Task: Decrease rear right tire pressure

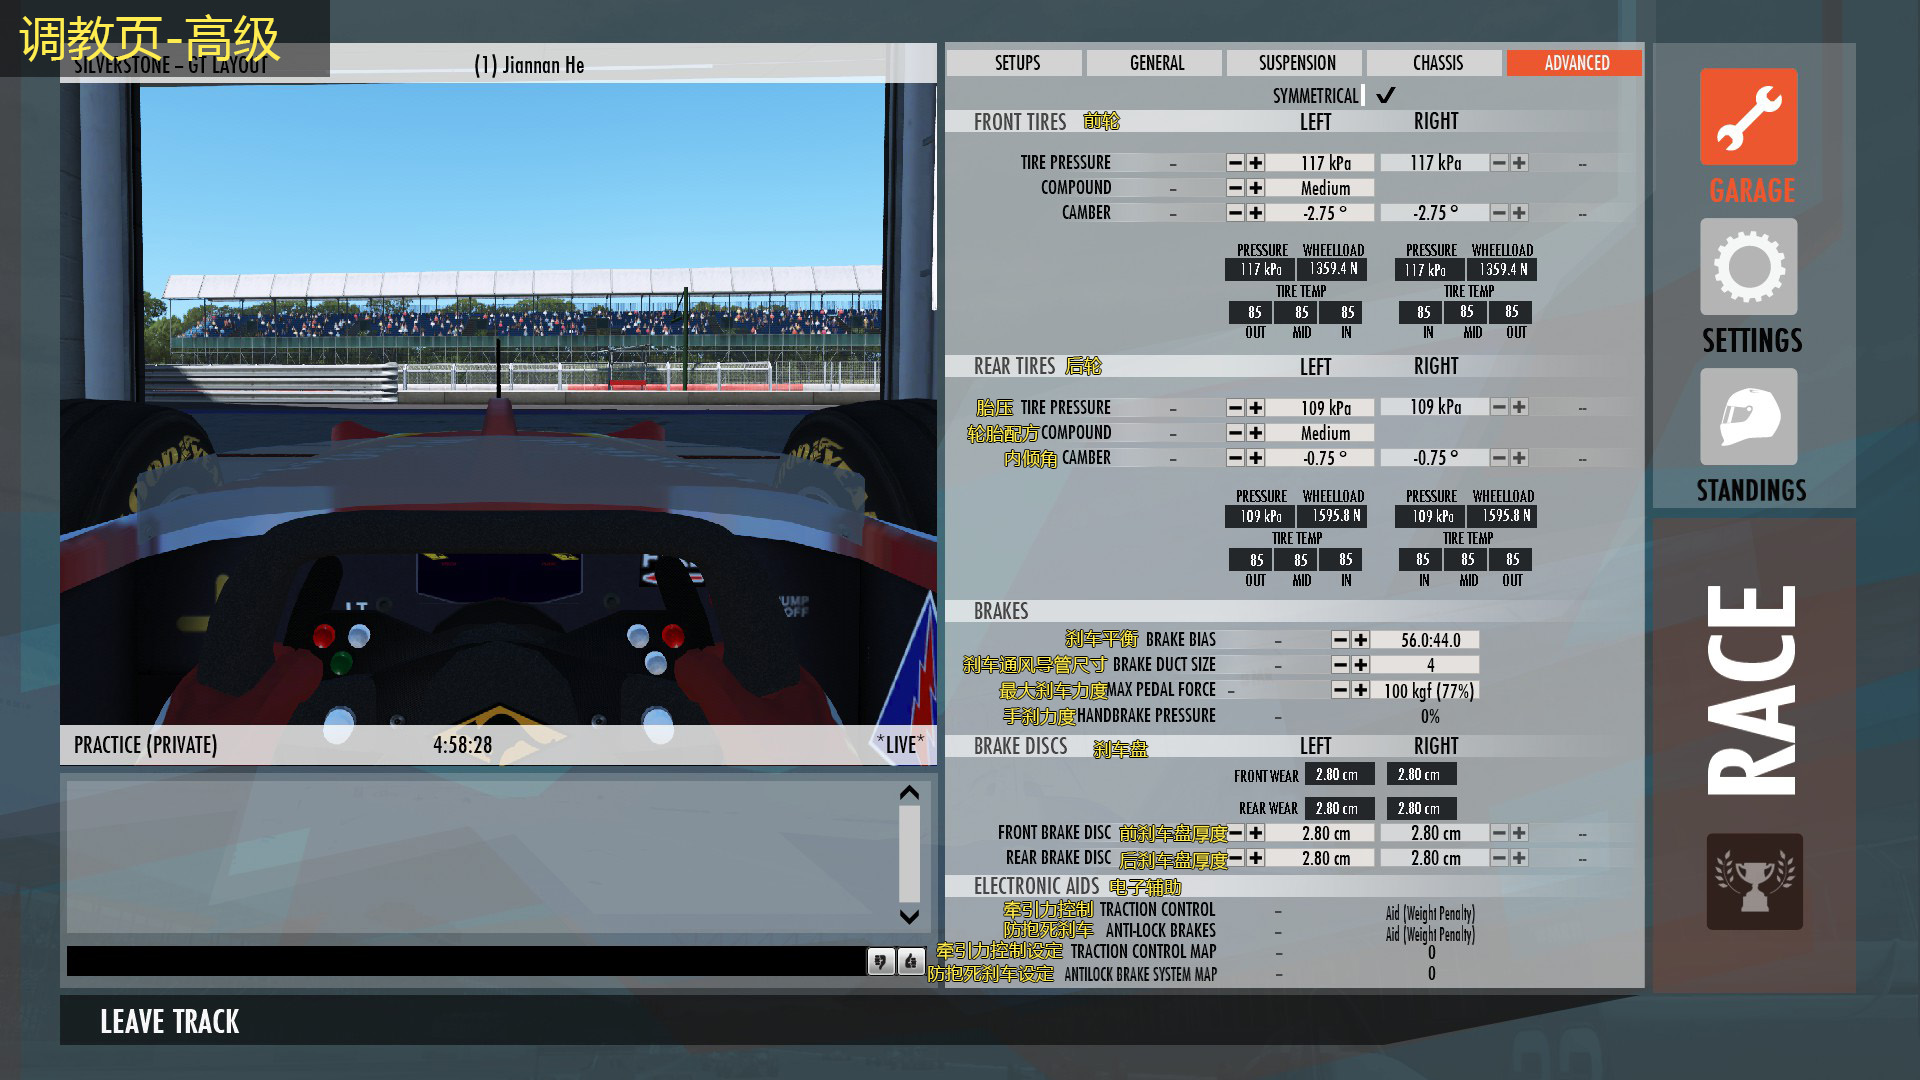Action: (x=1499, y=407)
